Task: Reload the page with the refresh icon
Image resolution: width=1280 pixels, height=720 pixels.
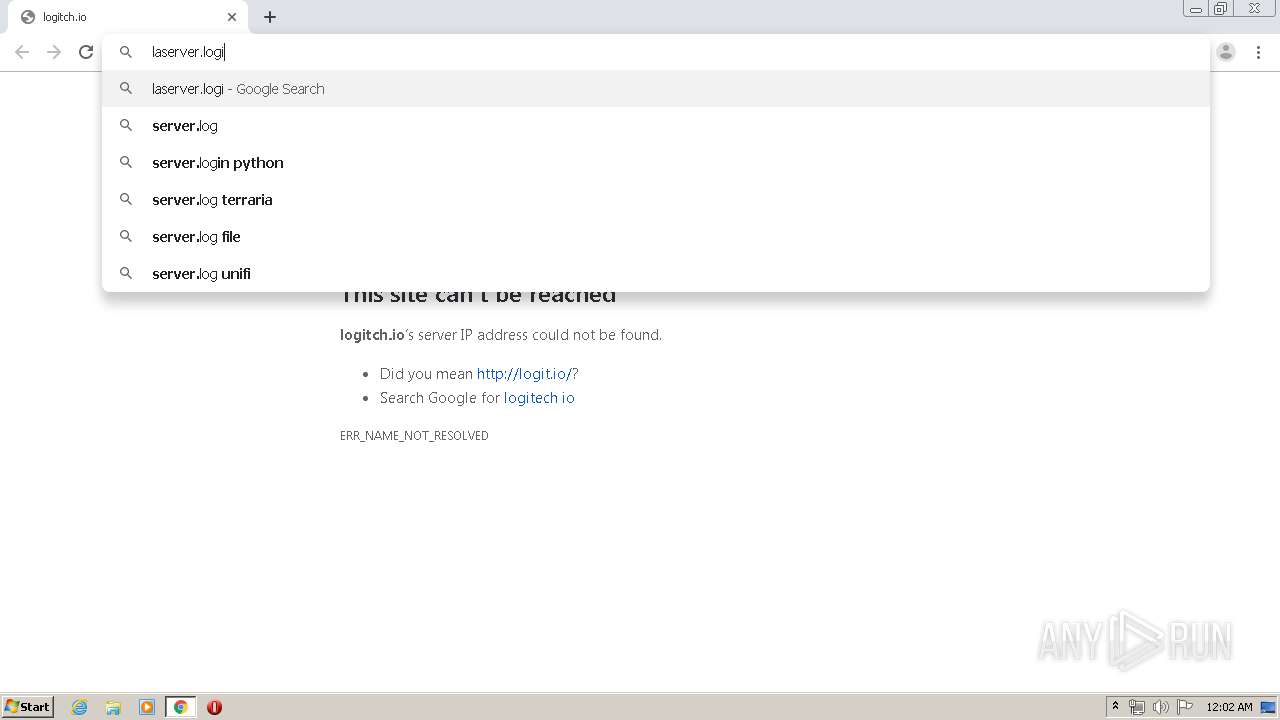Action: click(x=86, y=52)
